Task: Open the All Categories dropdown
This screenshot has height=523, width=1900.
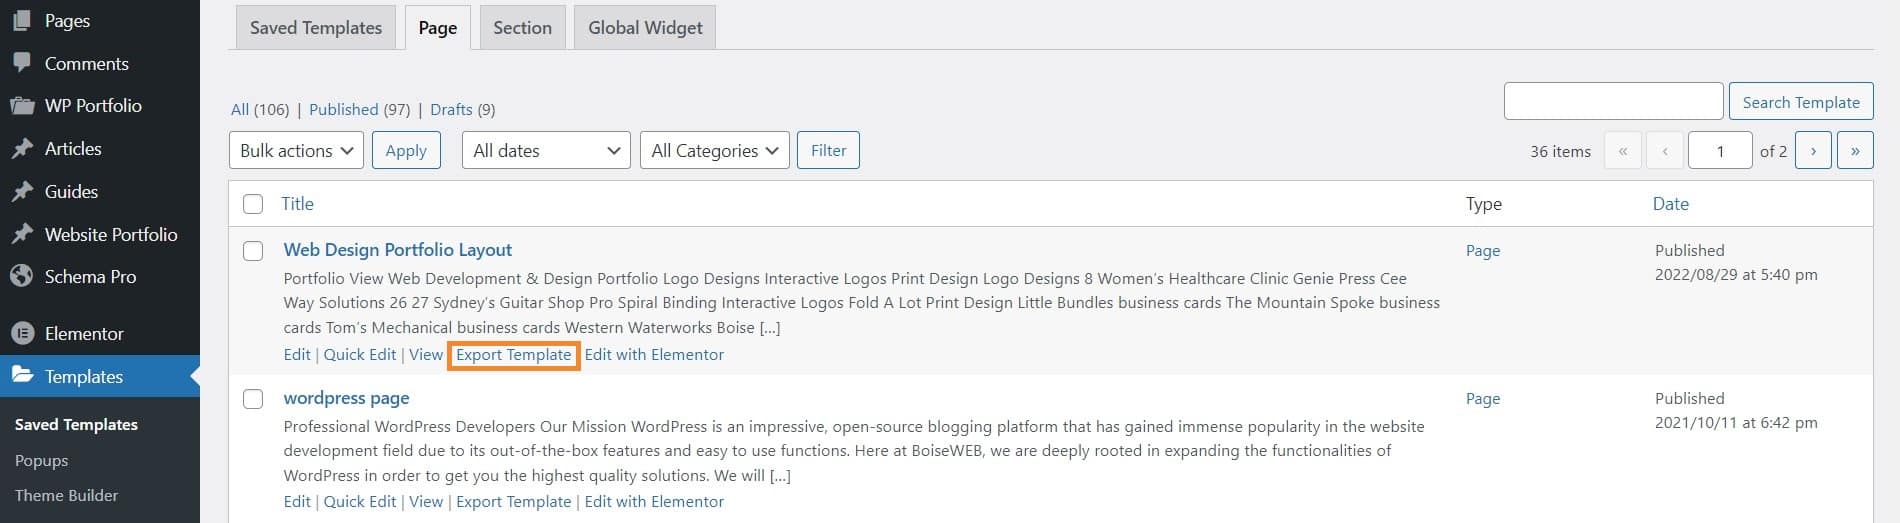Action: 714,150
